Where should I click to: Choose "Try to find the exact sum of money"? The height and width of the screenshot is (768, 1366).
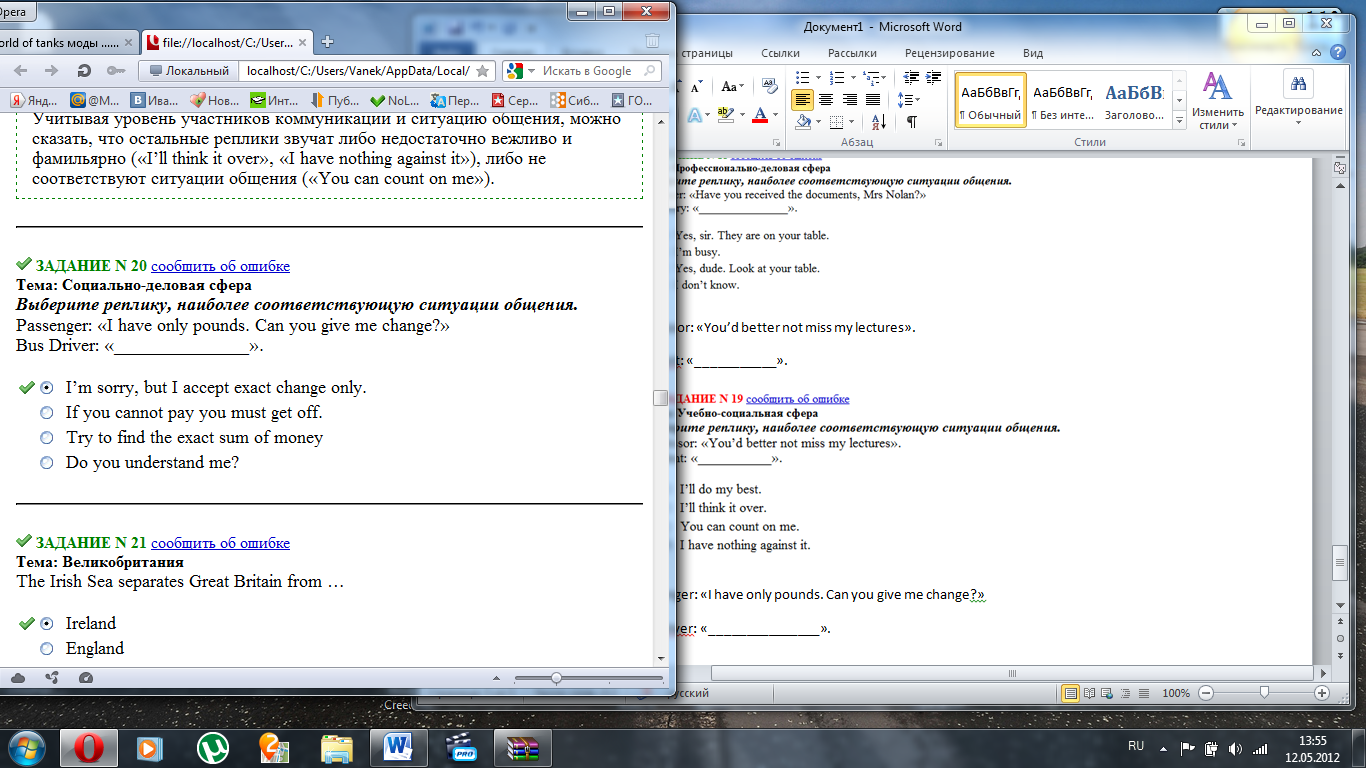coord(46,437)
